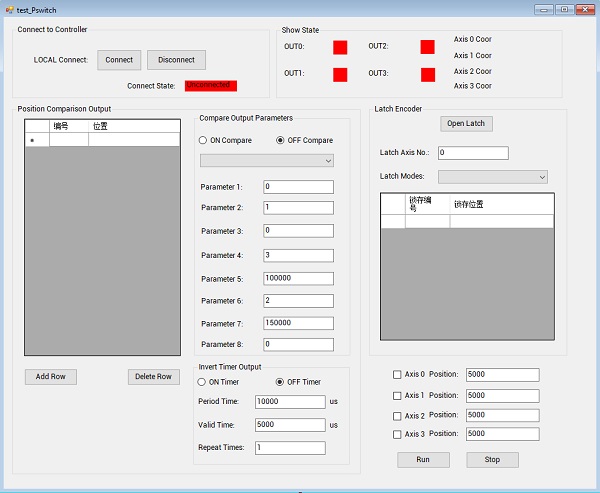Click the Period Time input field
The width and height of the screenshot is (600, 493).
(x=289, y=402)
